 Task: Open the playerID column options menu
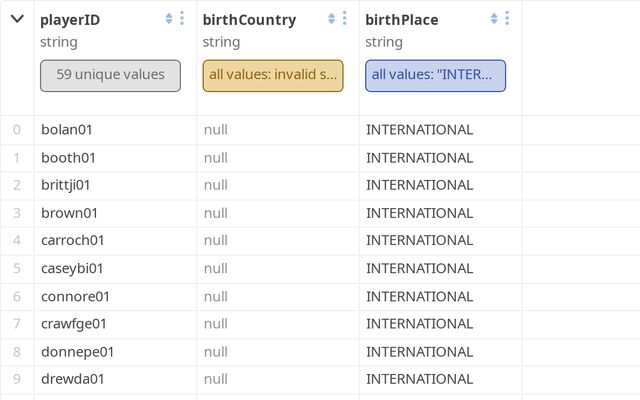182,19
